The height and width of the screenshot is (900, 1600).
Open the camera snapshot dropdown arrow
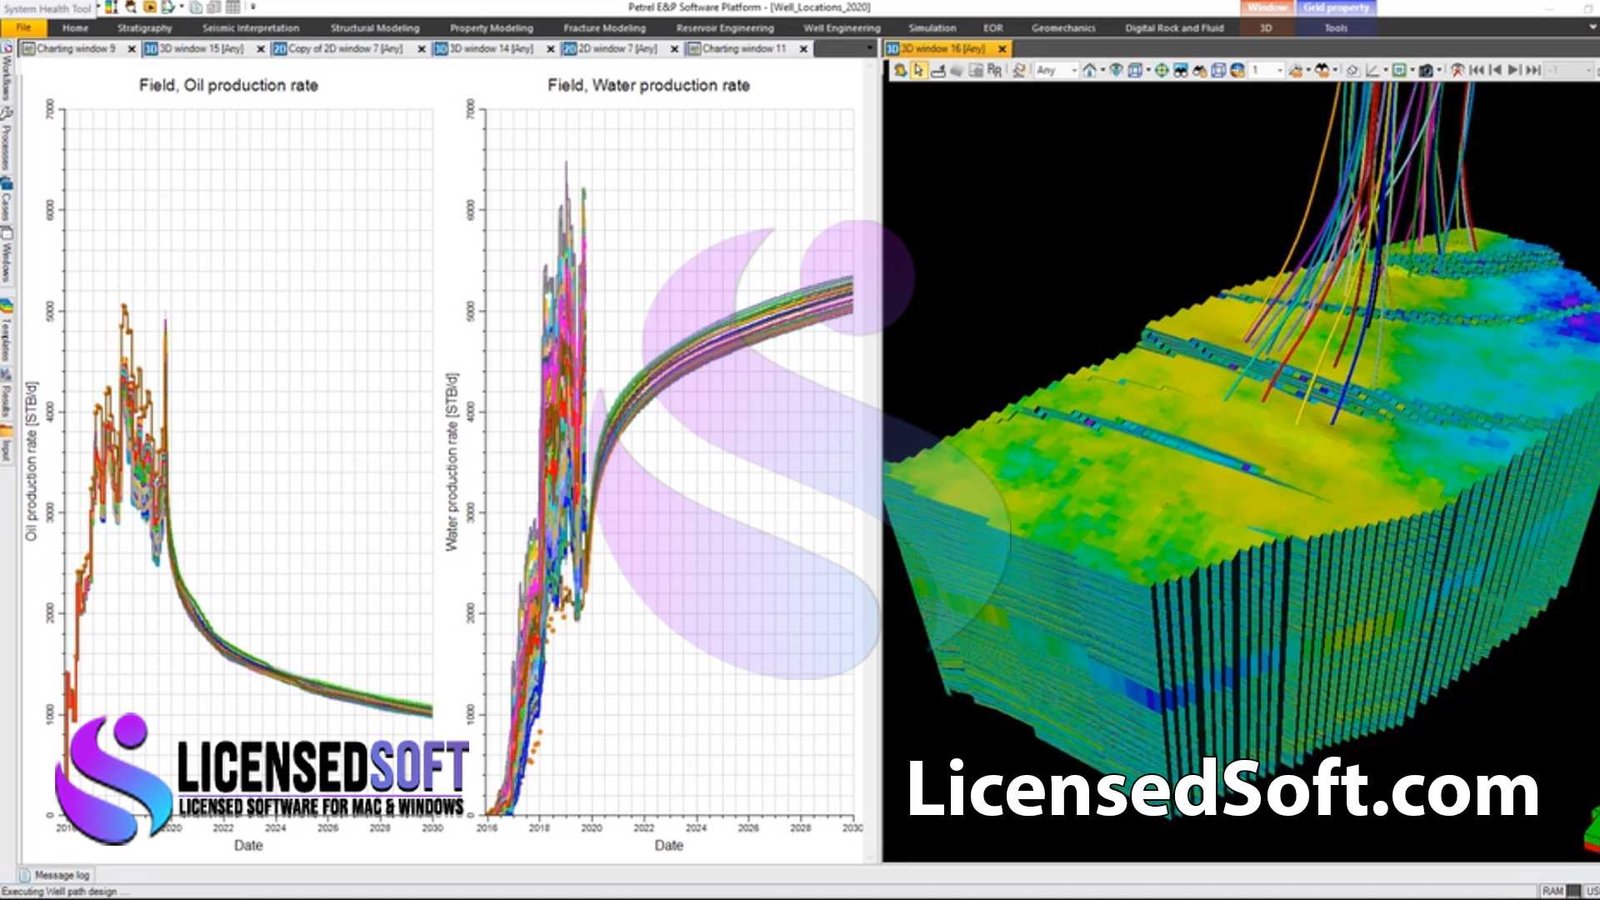1439,70
